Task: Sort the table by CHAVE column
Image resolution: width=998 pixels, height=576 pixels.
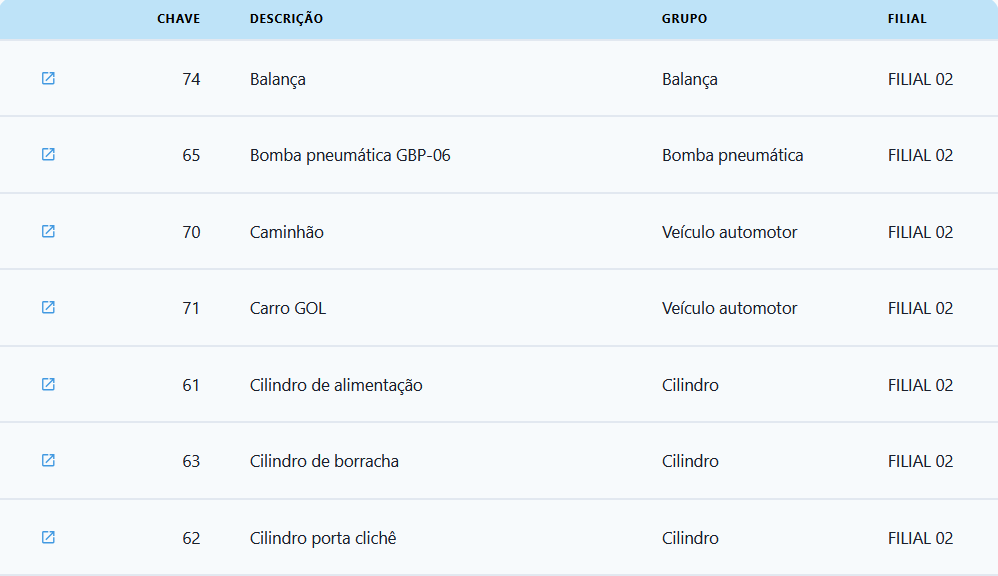Action: (x=178, y=18)
